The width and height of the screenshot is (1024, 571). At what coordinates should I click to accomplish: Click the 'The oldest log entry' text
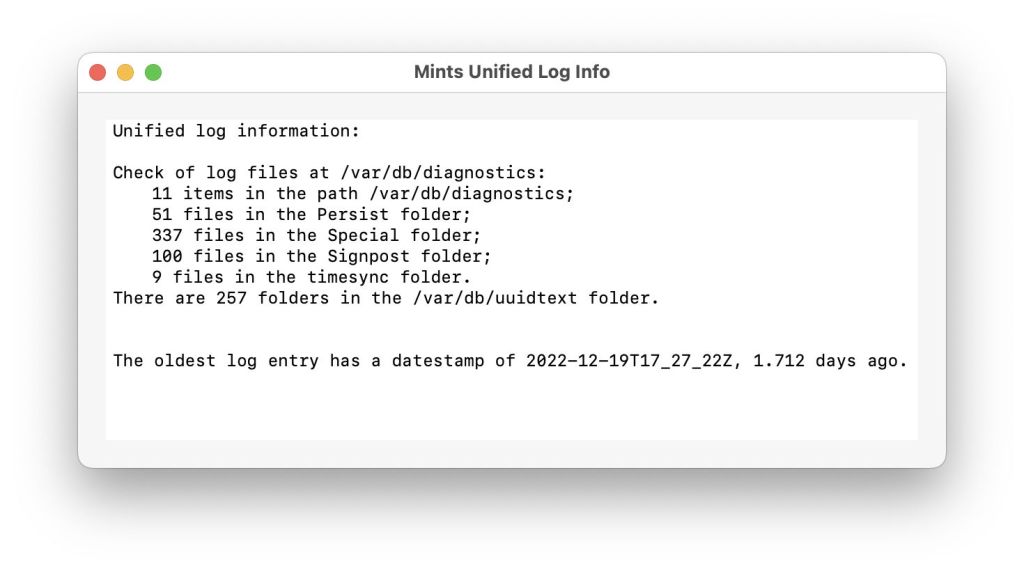pyautogui.click(x=215, y=361)
